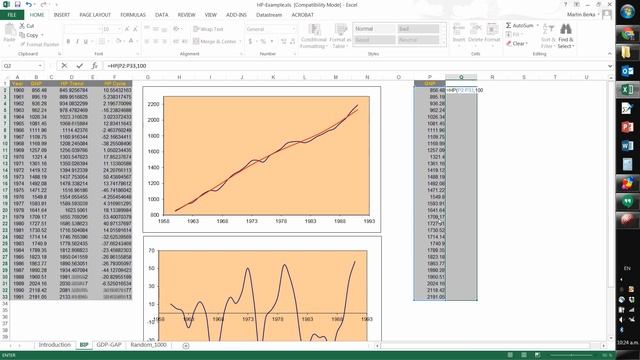Select column Q header
This screenshot has height=360, width=640.
click(461, 77)
